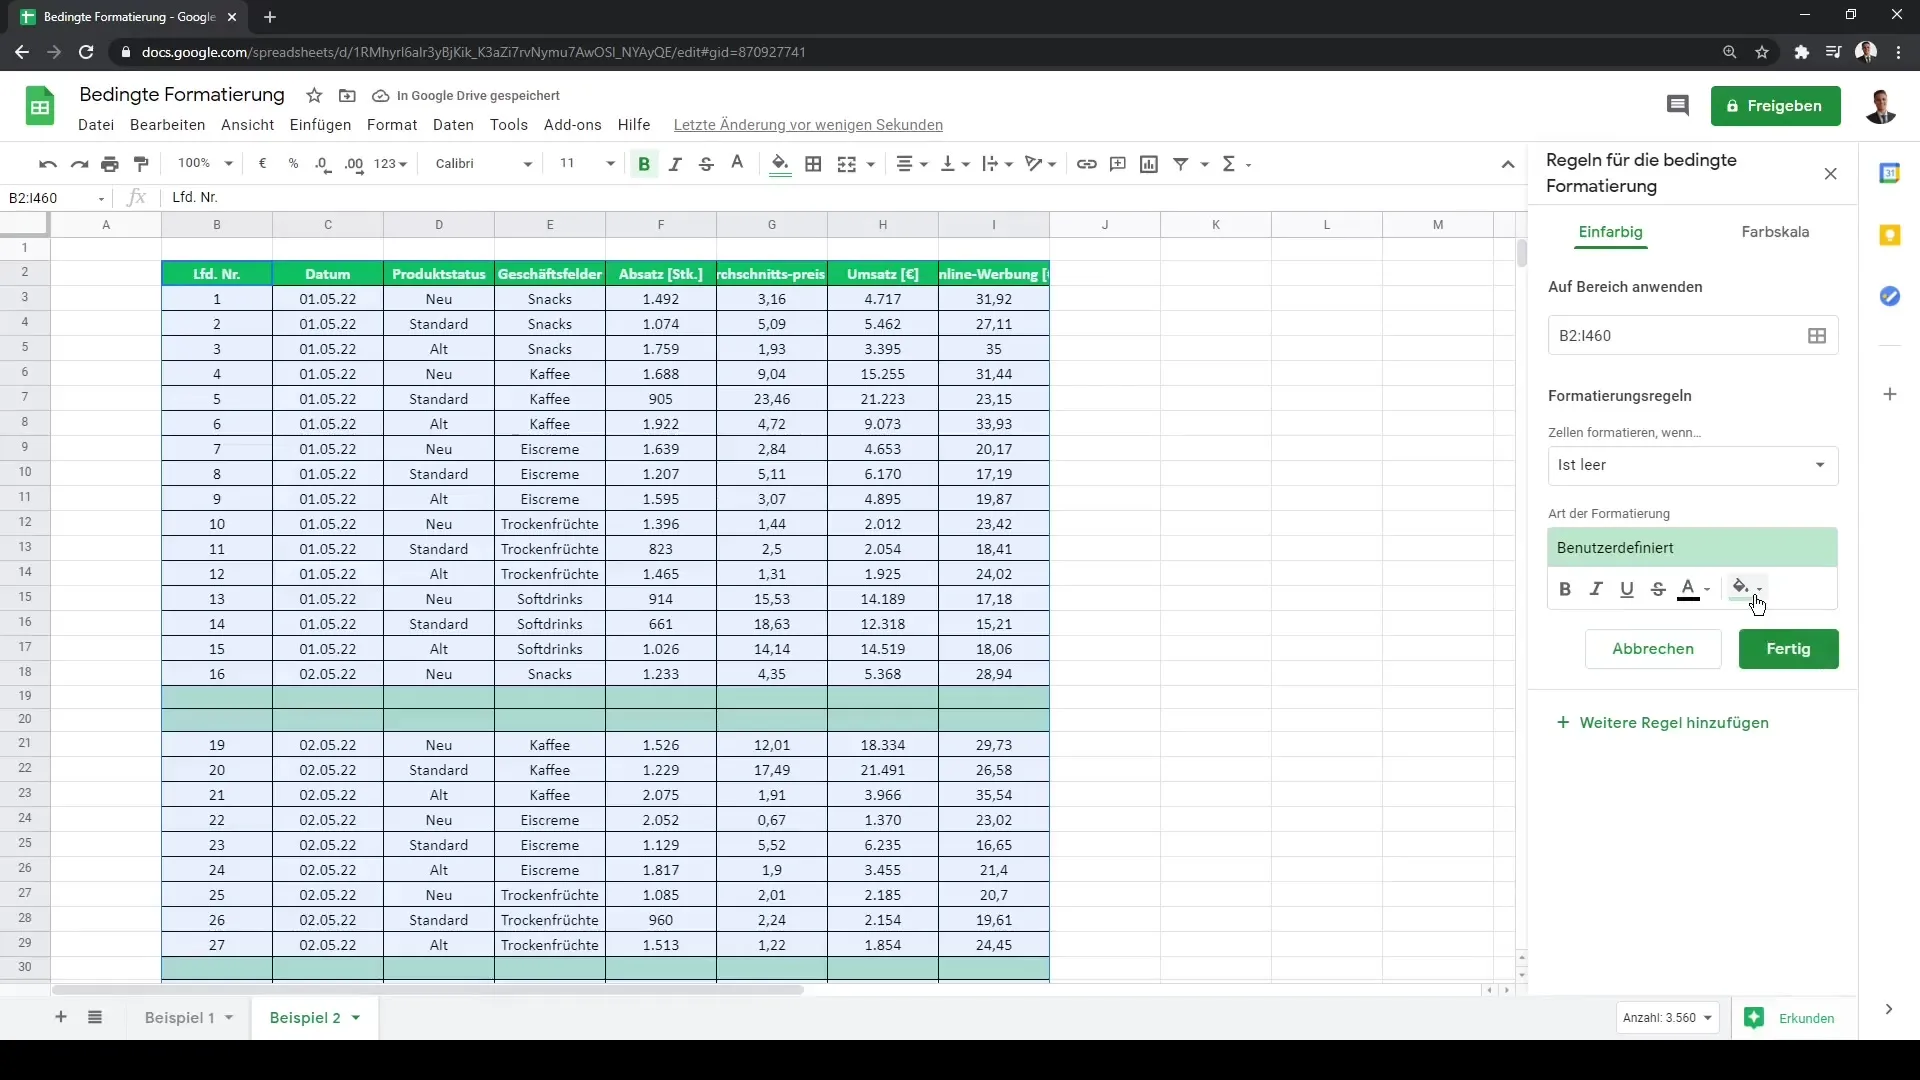1920x1080 pixels.
Task: Format as currency with Euro icon
Action: 262,164
